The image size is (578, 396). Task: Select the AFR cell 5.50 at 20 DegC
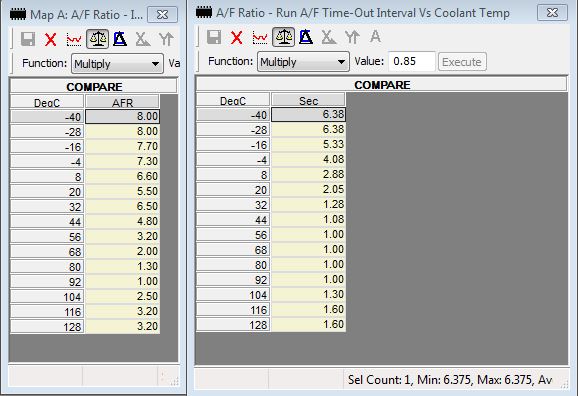click(122, 192)
